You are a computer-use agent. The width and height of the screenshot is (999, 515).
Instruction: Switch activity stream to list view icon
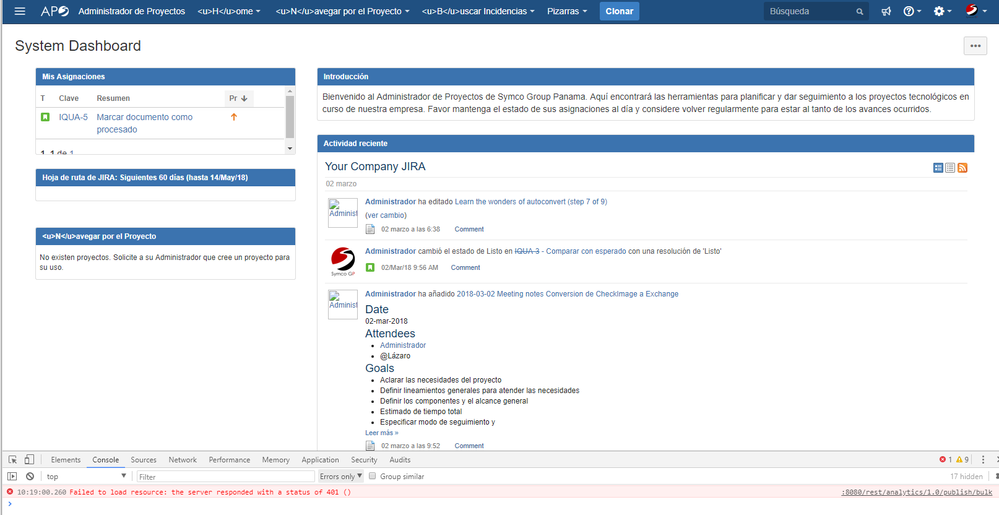pos(950,168)
